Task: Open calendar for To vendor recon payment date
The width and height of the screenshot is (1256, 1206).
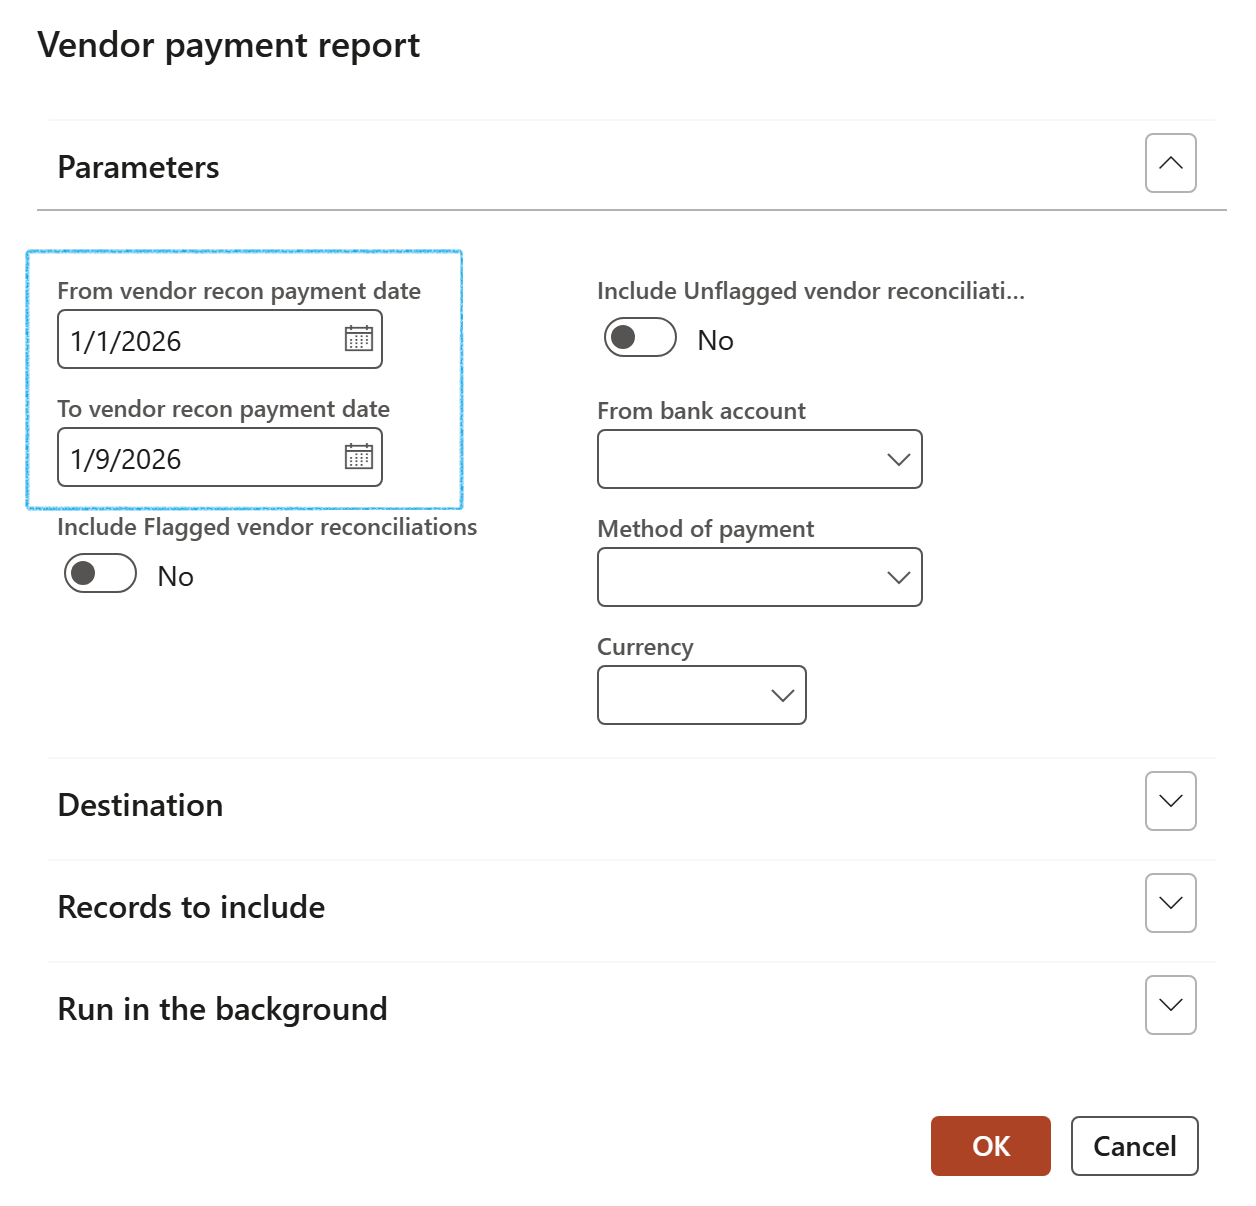Action: pyautogui.click(x=358, y=457)
